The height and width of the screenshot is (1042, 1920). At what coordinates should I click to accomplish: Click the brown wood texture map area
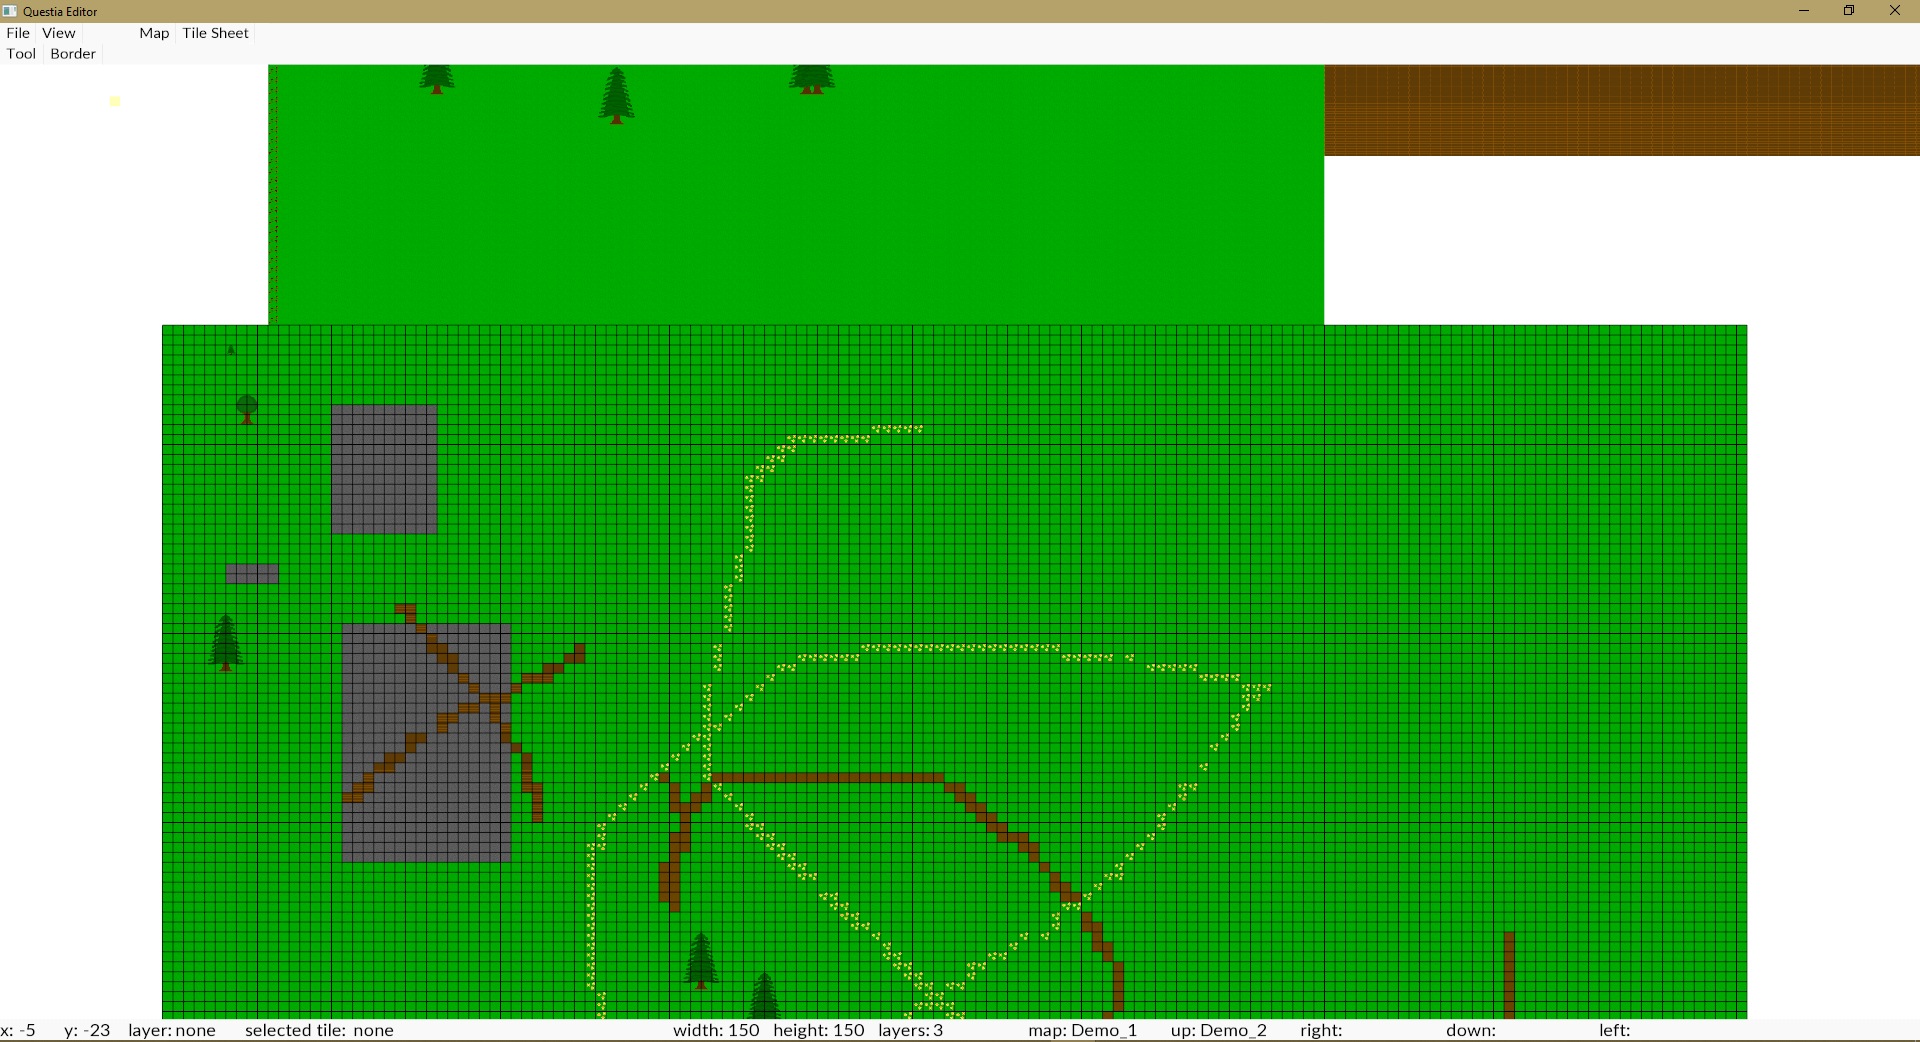[x=1622, y=110]
